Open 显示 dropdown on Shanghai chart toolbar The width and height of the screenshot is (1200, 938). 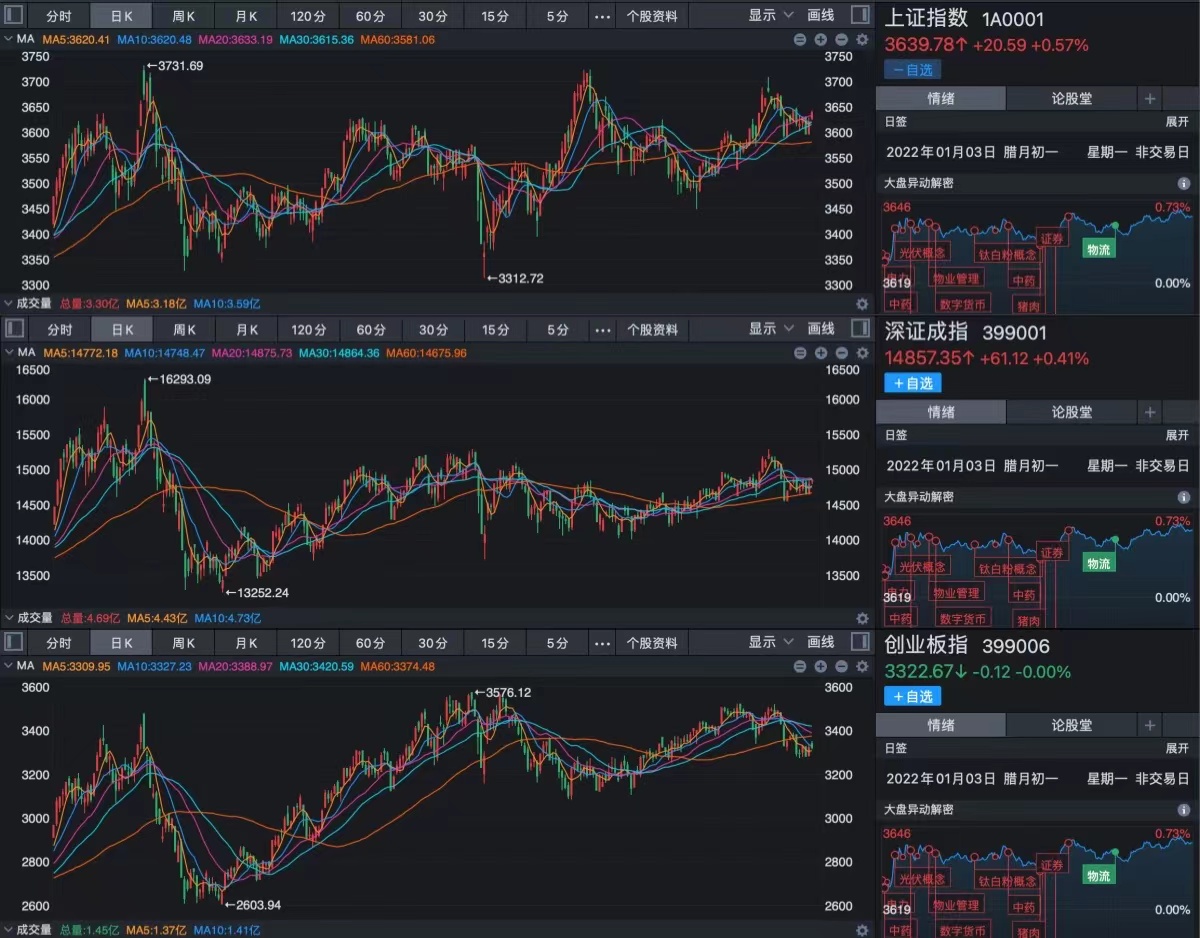(771, 16)
